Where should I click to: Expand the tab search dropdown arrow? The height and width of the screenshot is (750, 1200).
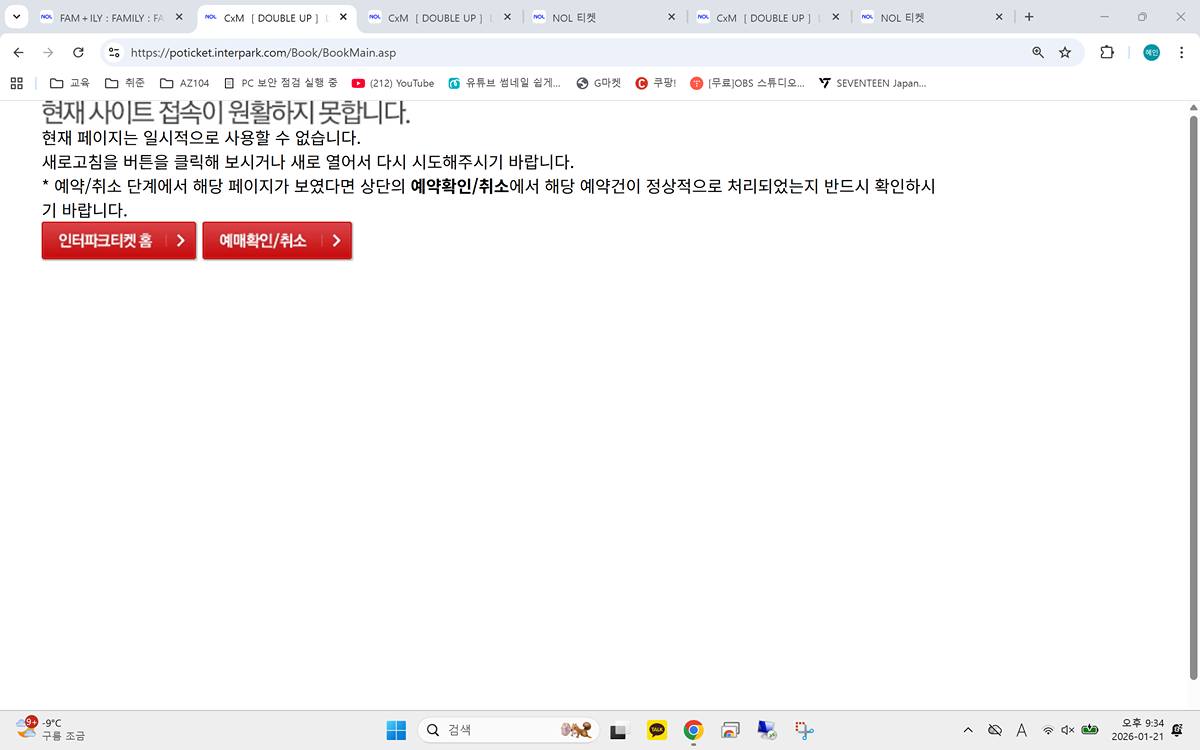16,17
